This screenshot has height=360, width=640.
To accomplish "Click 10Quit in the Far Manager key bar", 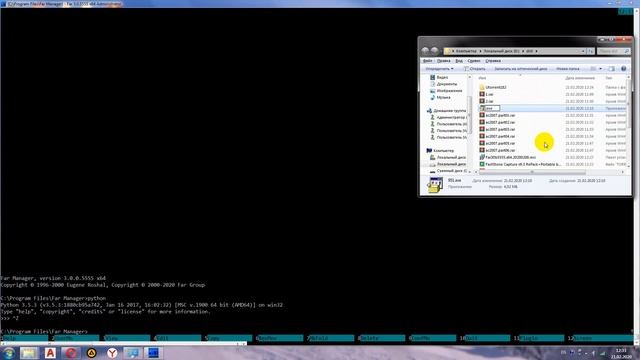I will click(484, 338).
